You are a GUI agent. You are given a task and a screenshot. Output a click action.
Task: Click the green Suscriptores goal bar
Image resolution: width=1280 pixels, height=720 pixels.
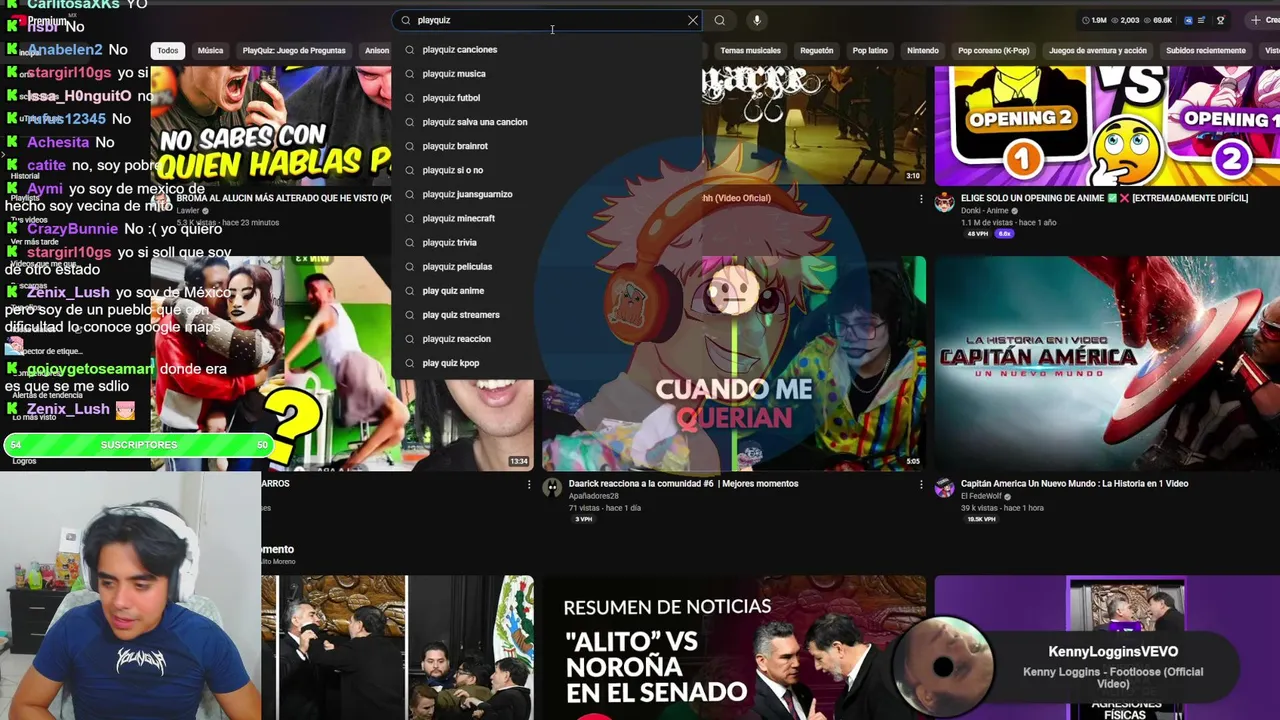pyautogui.click(x=138, y=445)
